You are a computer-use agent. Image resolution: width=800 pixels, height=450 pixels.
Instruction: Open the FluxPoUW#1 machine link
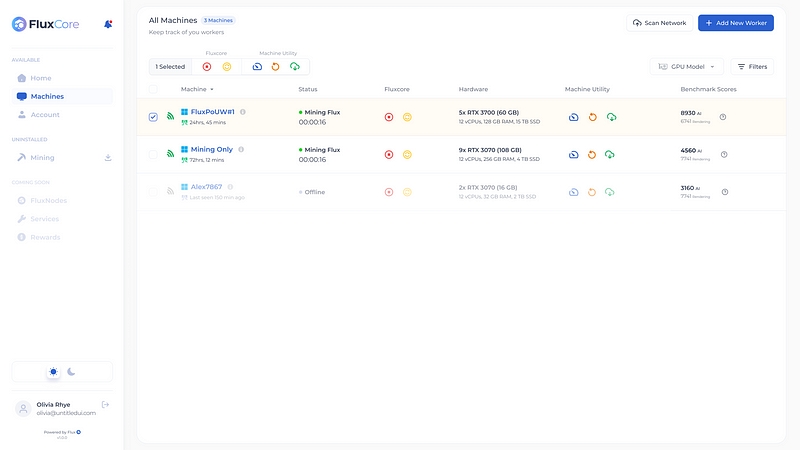(x=212, y=112)
